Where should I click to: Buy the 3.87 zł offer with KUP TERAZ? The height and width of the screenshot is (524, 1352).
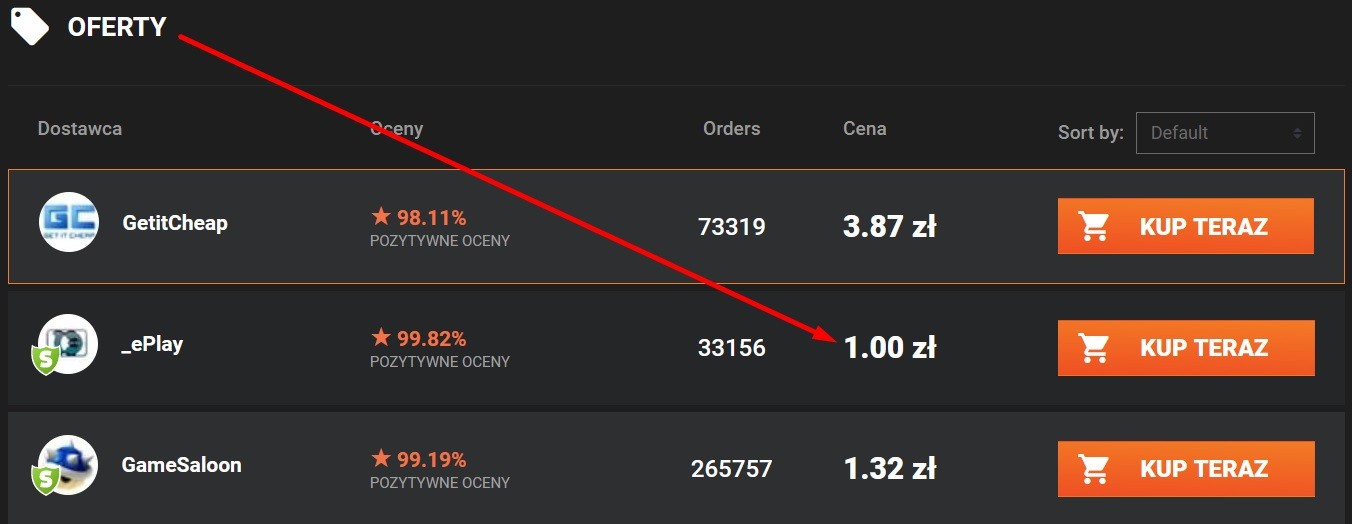coord(1186,226)
